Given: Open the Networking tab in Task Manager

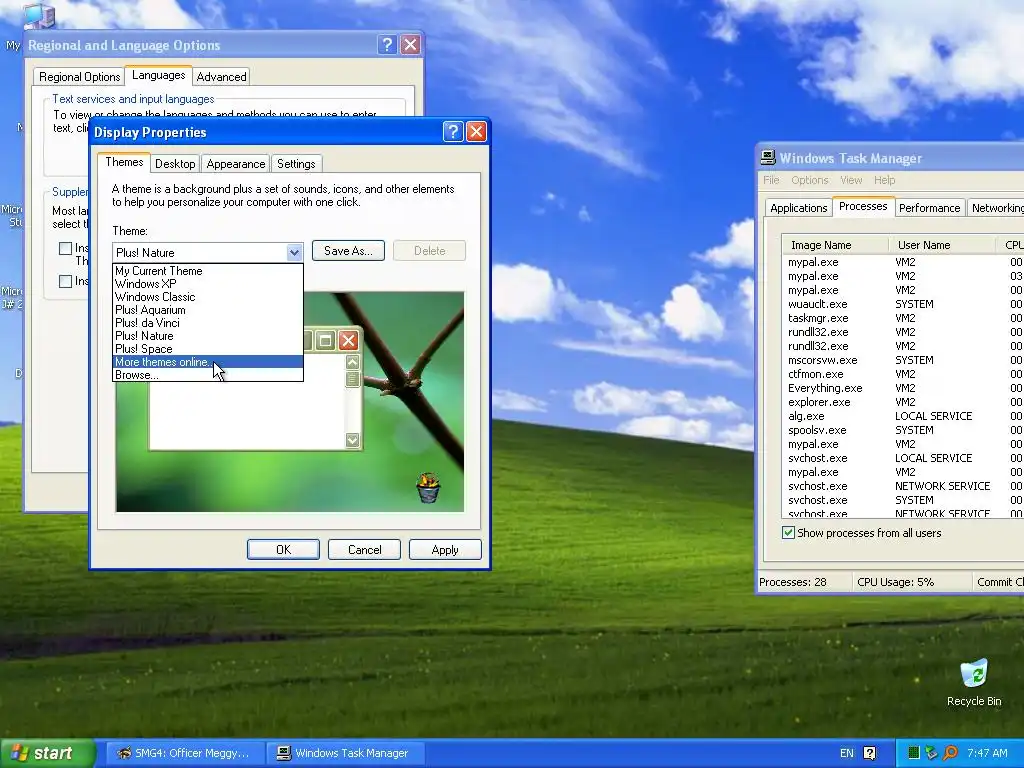Looking at the screenshot, I should (997, 208).
